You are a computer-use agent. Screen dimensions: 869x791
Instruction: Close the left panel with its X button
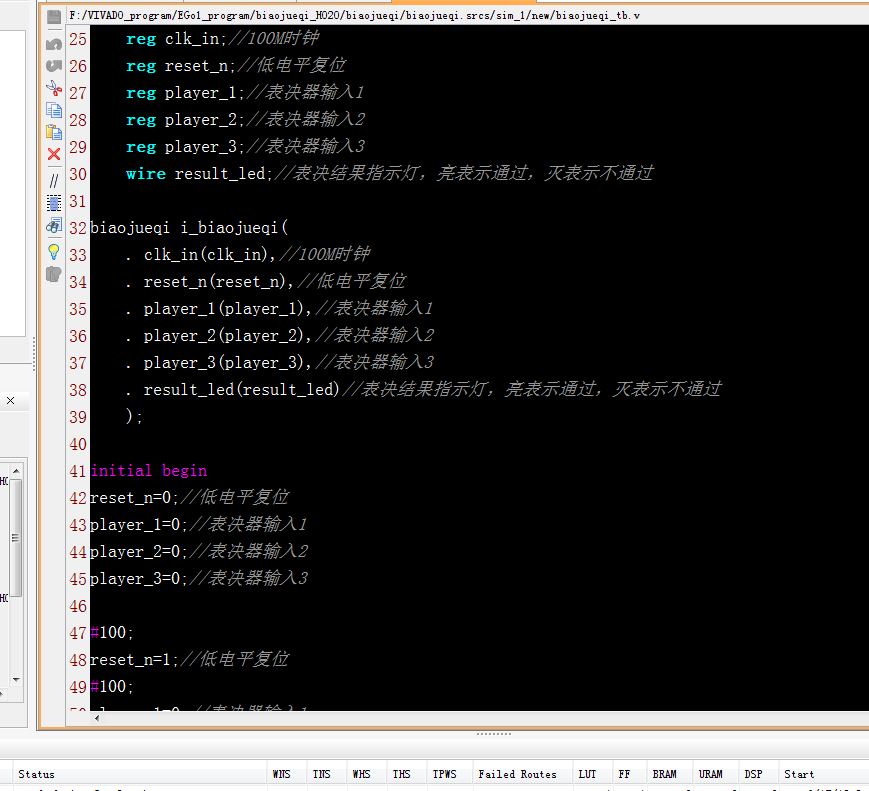(10, 399)
